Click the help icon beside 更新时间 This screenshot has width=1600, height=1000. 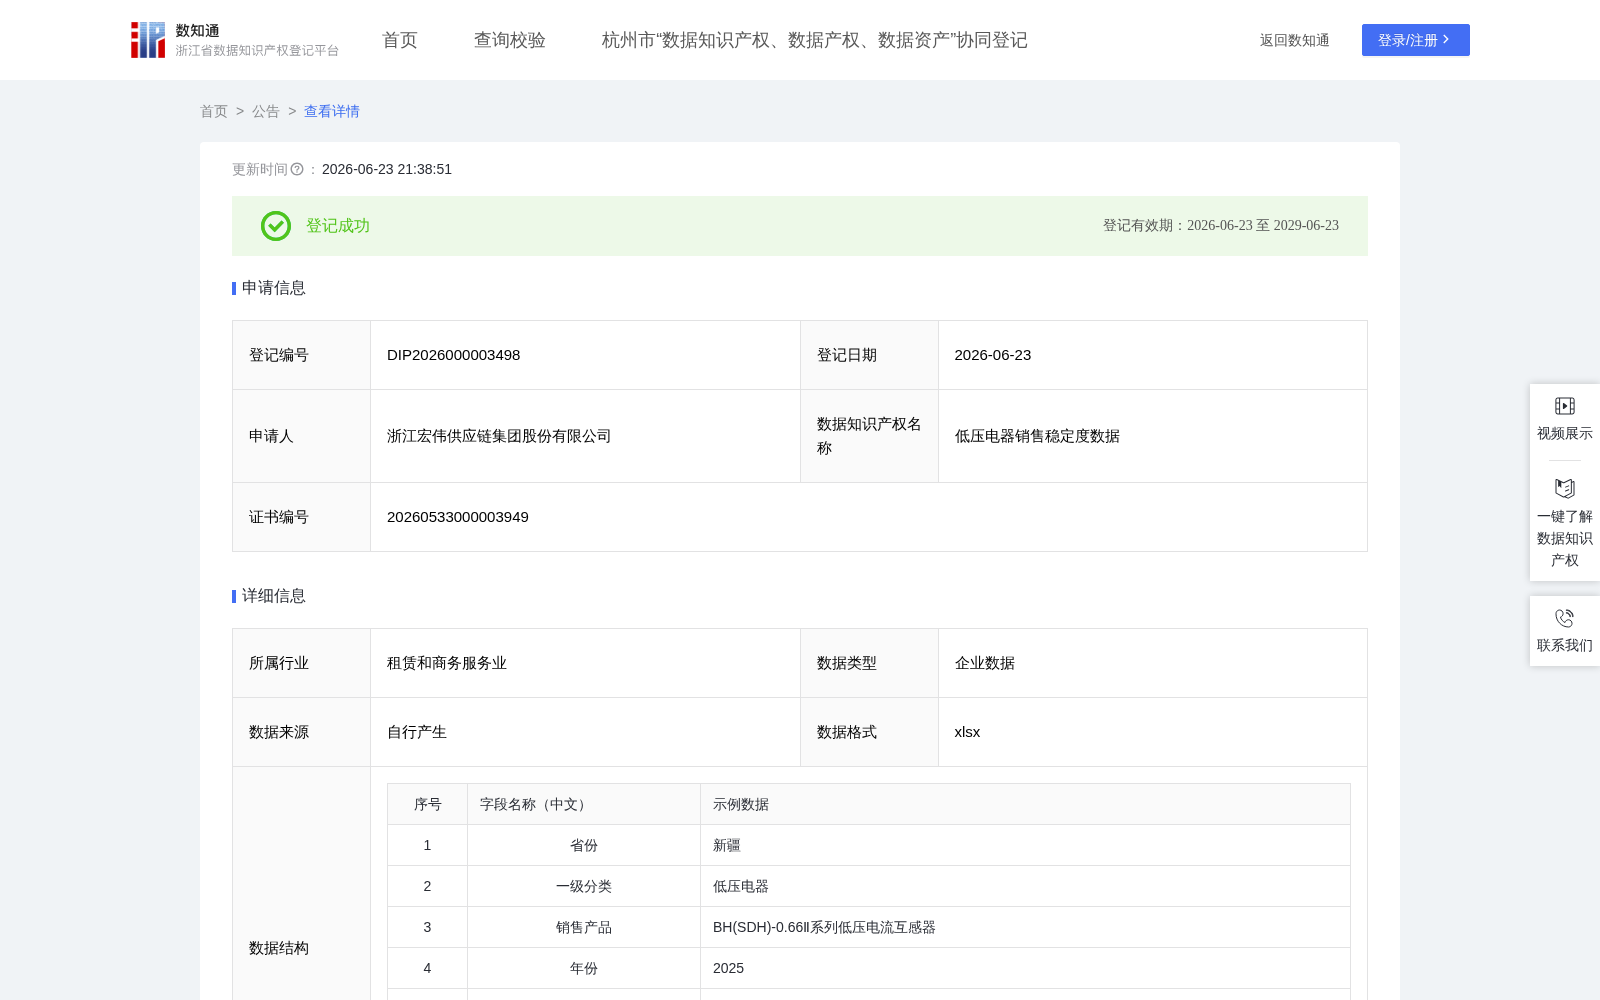(x=297, y=170)
